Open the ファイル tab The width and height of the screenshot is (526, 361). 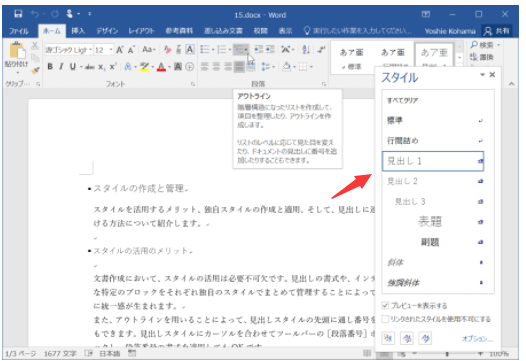tap(19, 31)
